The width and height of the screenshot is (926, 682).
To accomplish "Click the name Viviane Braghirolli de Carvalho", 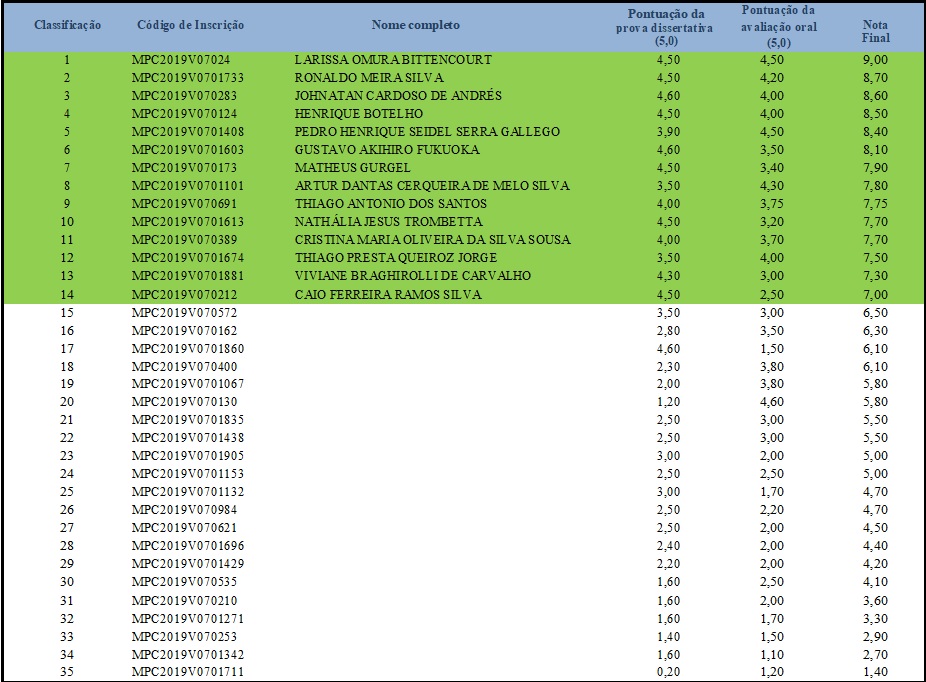I will [413, 276].
